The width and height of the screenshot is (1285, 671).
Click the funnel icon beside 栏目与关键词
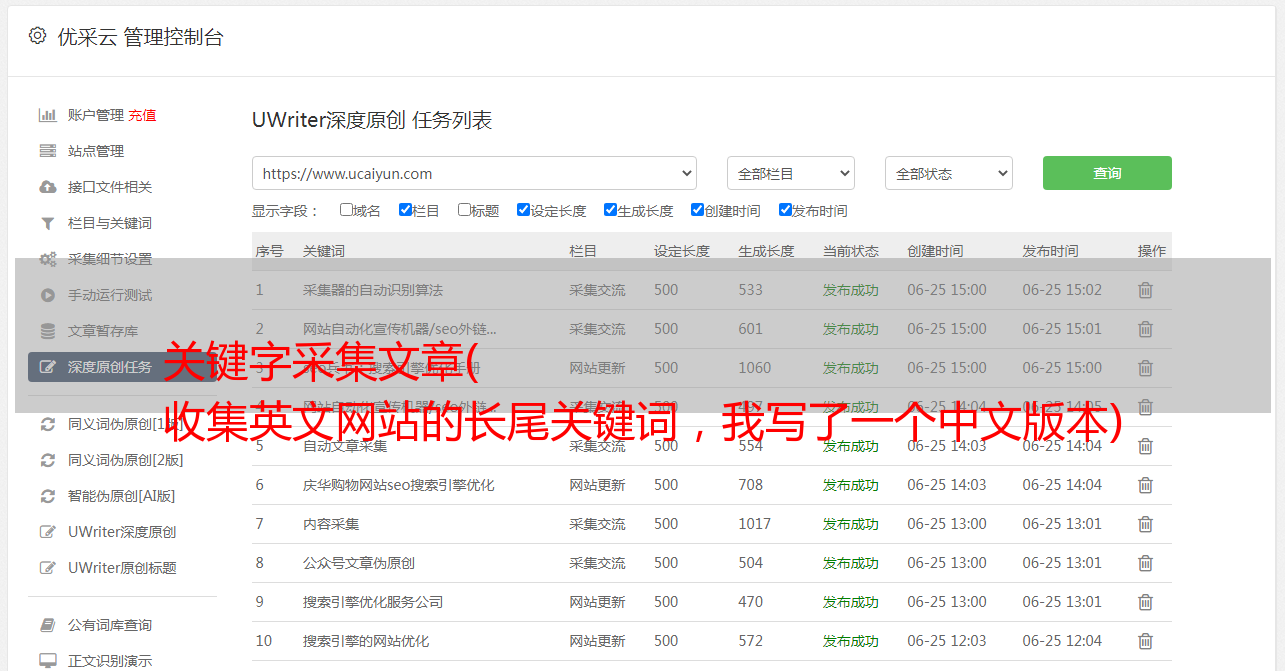click(47, 223)
